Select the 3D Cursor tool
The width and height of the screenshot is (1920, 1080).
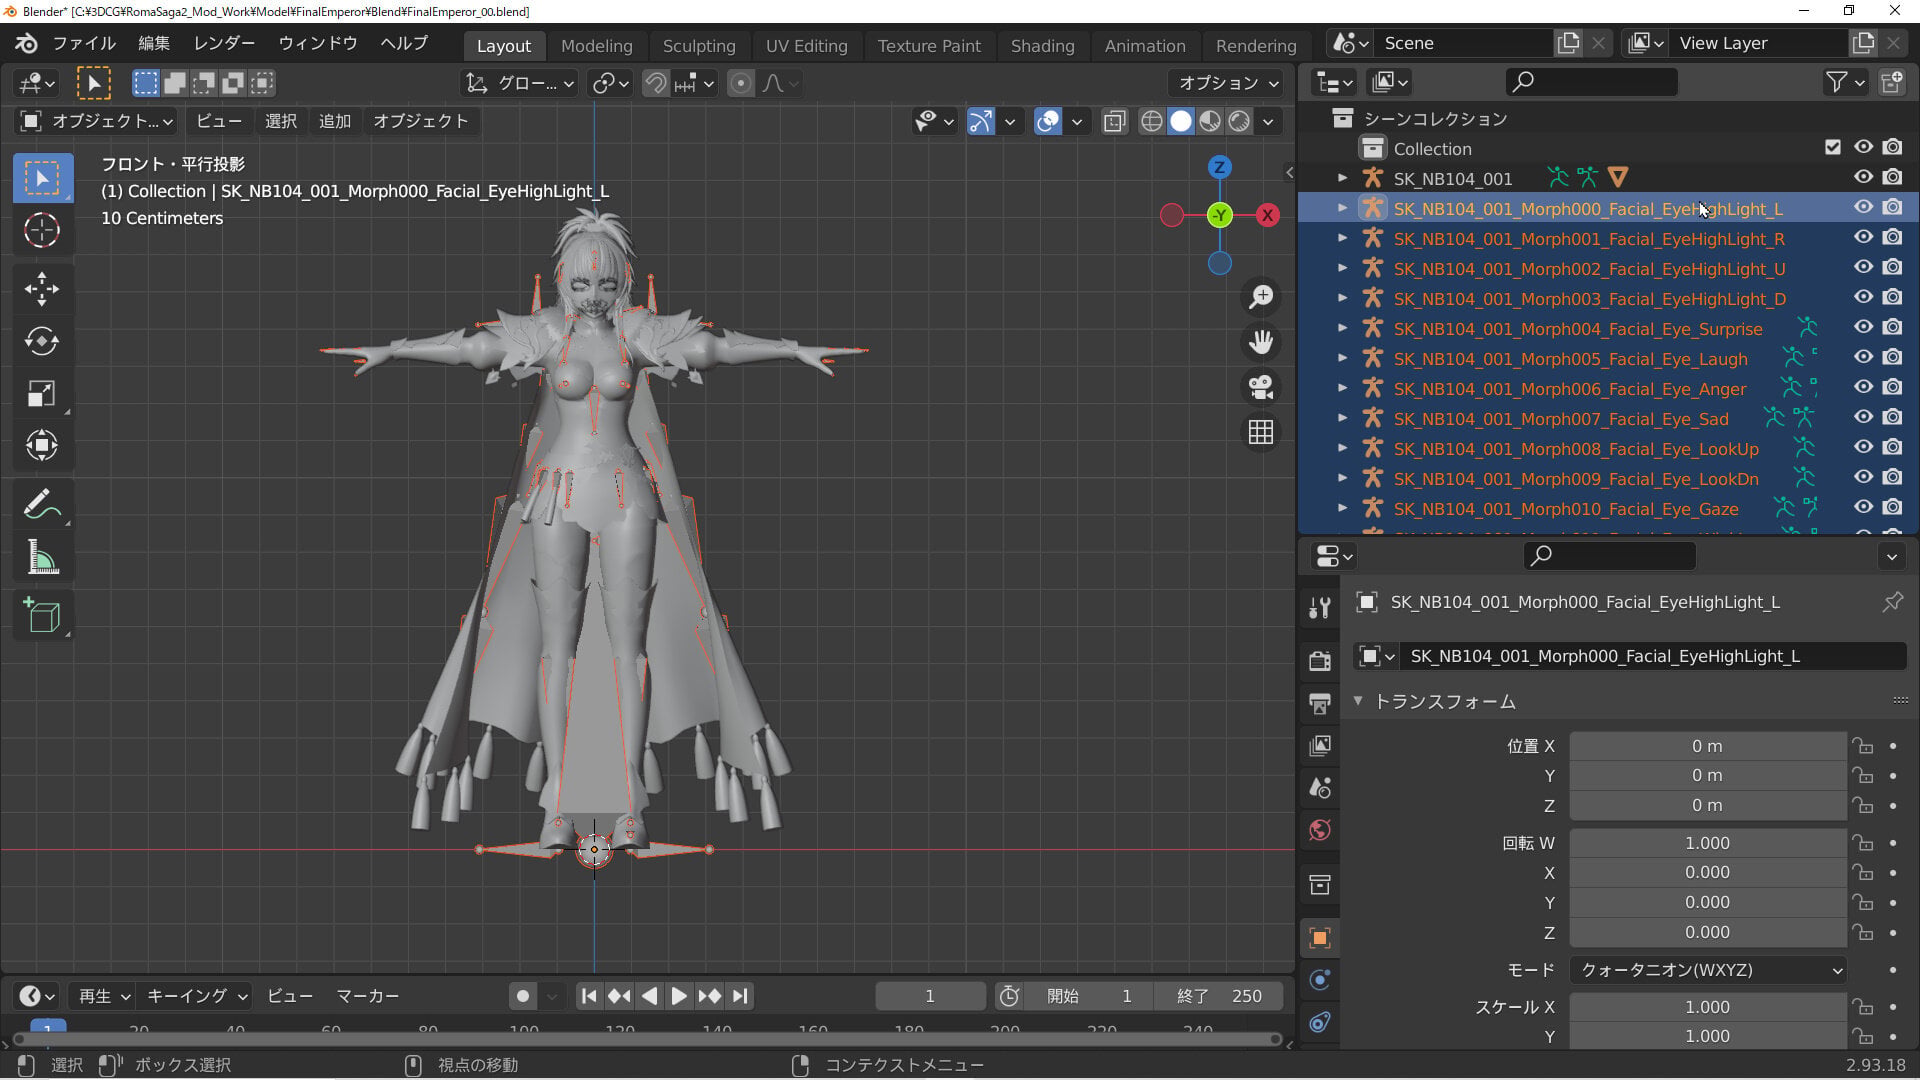coord(42,230)
